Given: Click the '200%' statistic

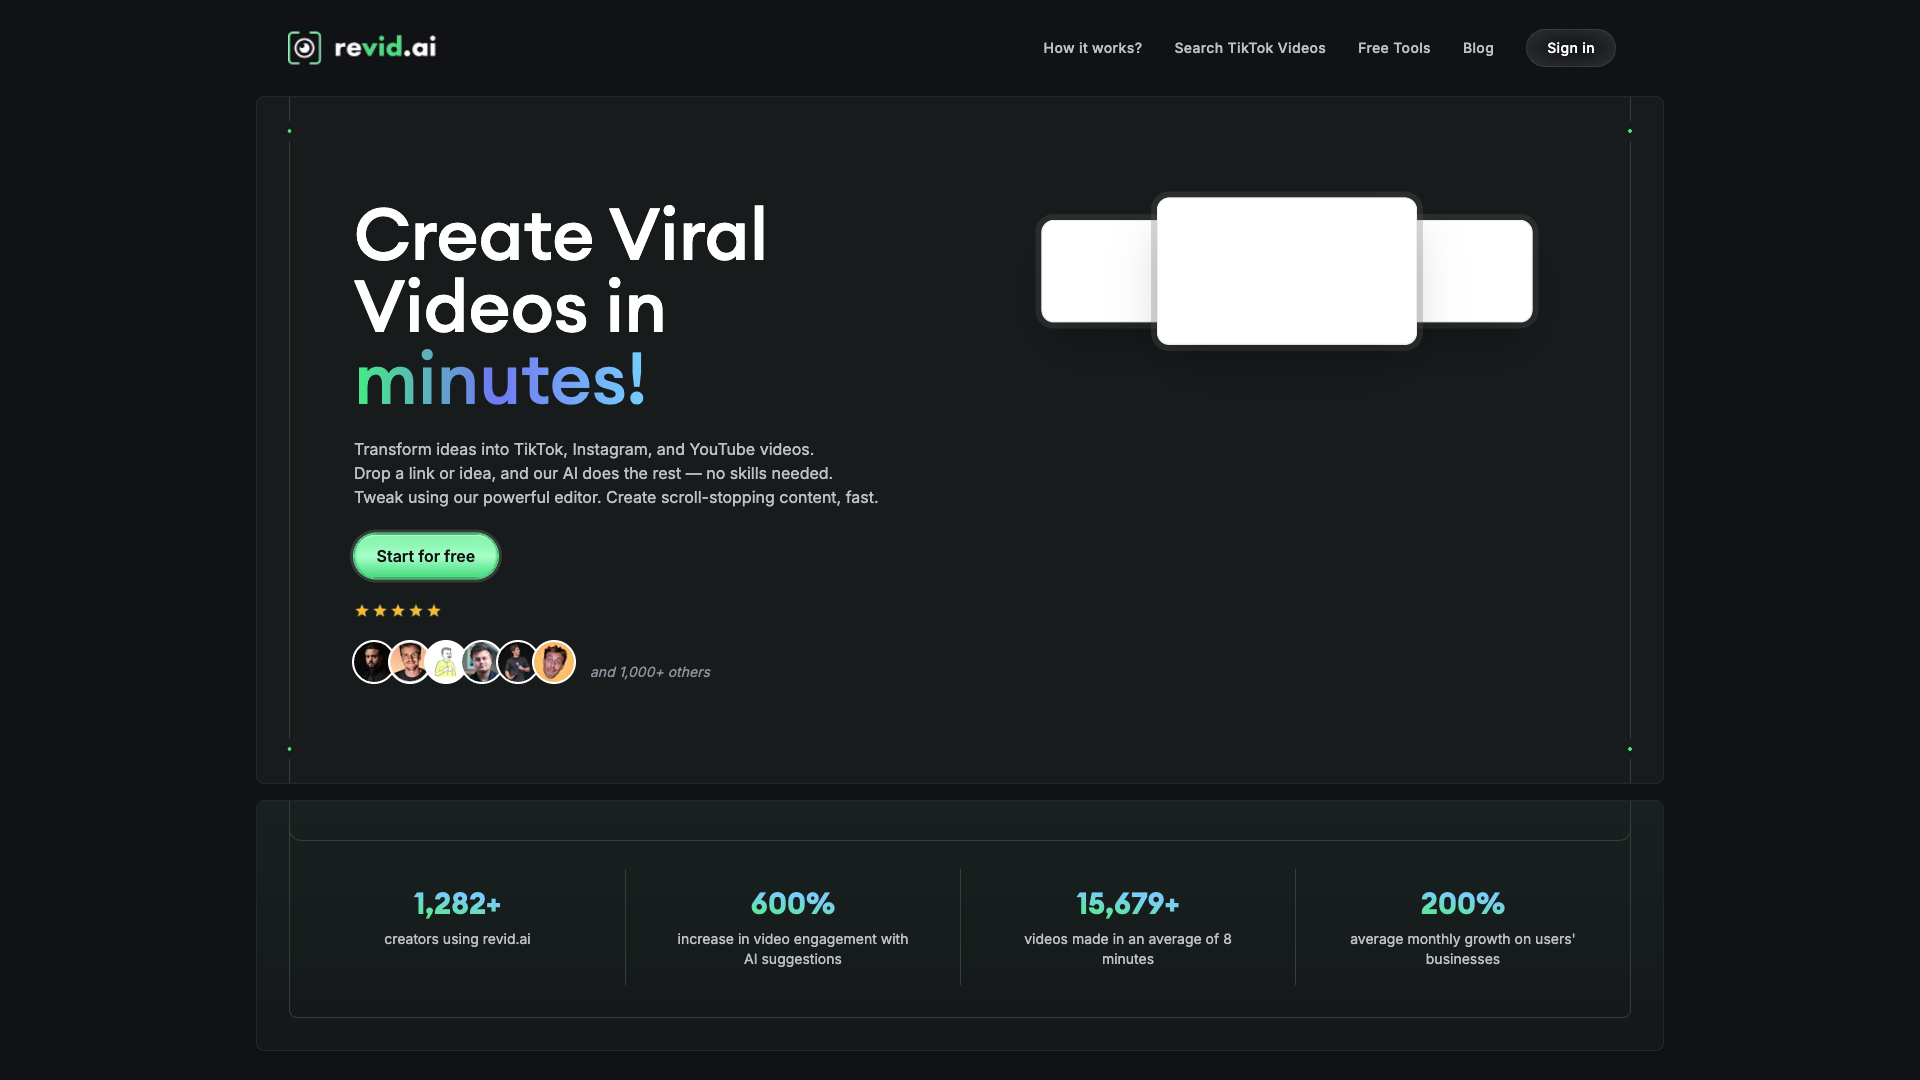Looking at the screenshot, I should (1463, 904).
